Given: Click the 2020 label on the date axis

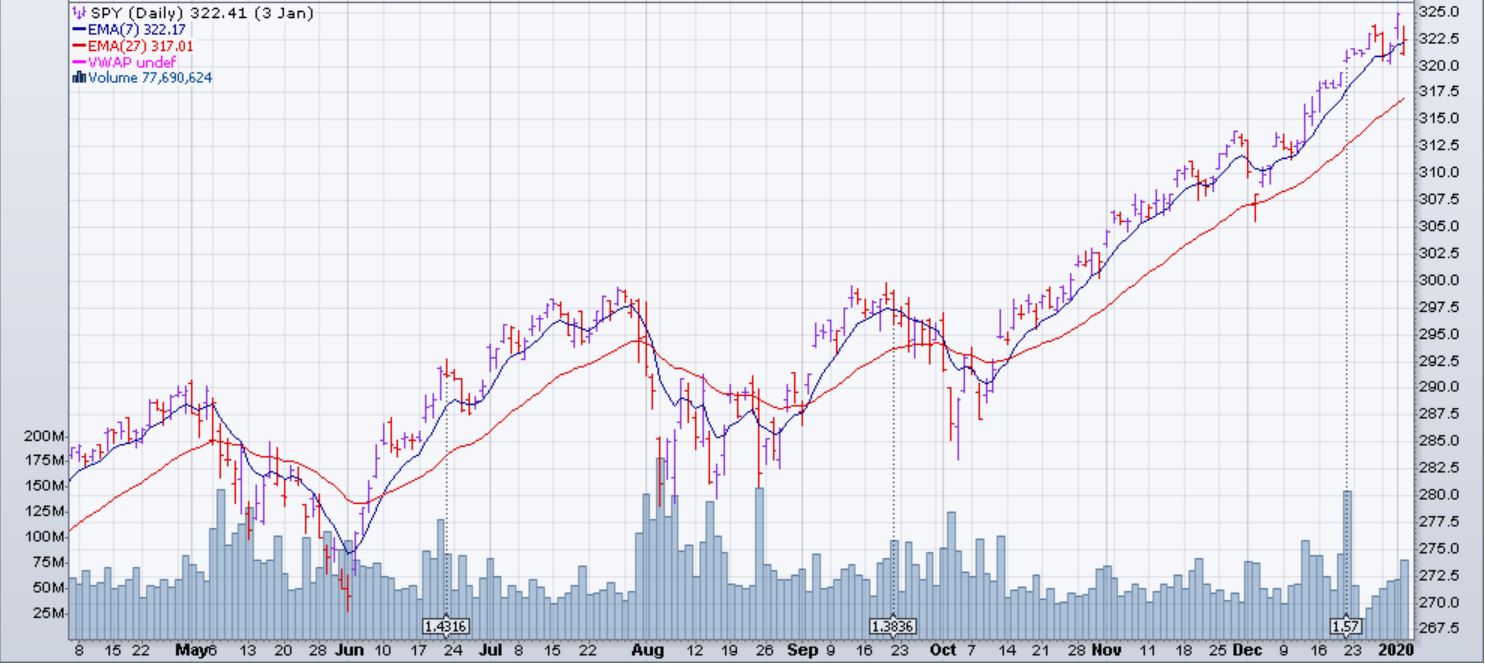Looking at the screenshot, I should 1395,650.
